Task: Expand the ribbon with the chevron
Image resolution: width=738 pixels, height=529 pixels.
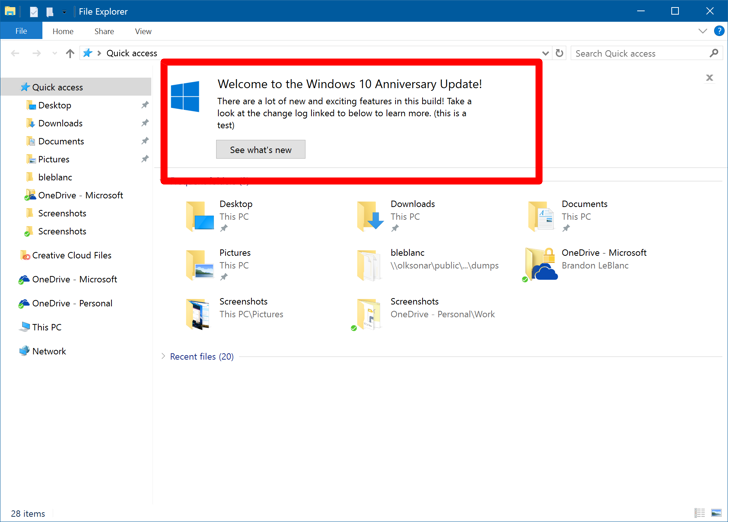Action: coord(703,31)
